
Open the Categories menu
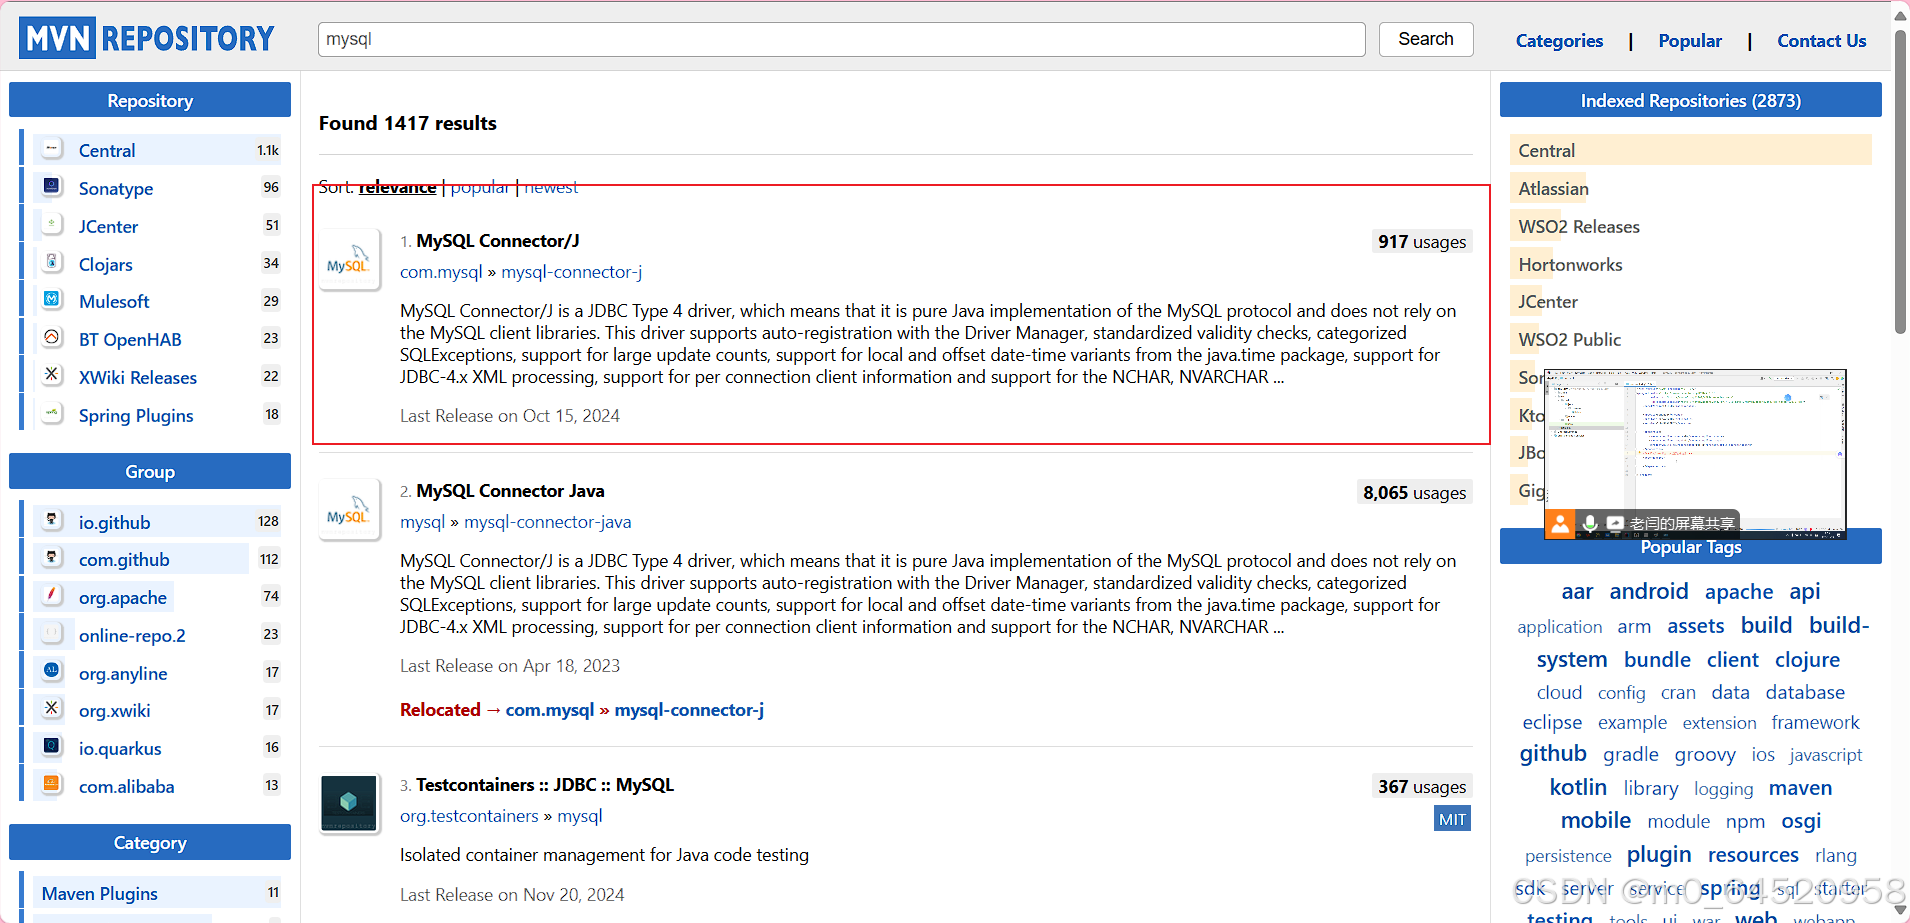tap(1559, 41)
